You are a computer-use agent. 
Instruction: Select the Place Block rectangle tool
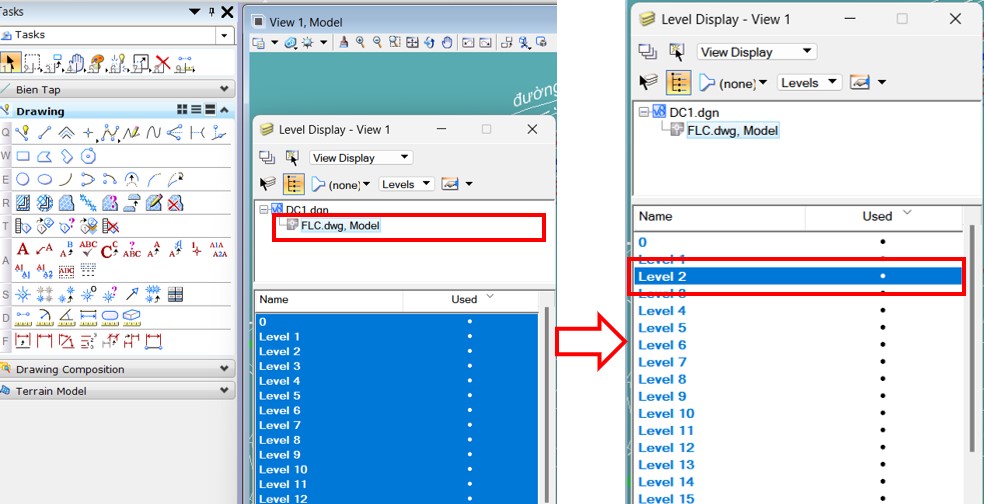tap(23, 156)
